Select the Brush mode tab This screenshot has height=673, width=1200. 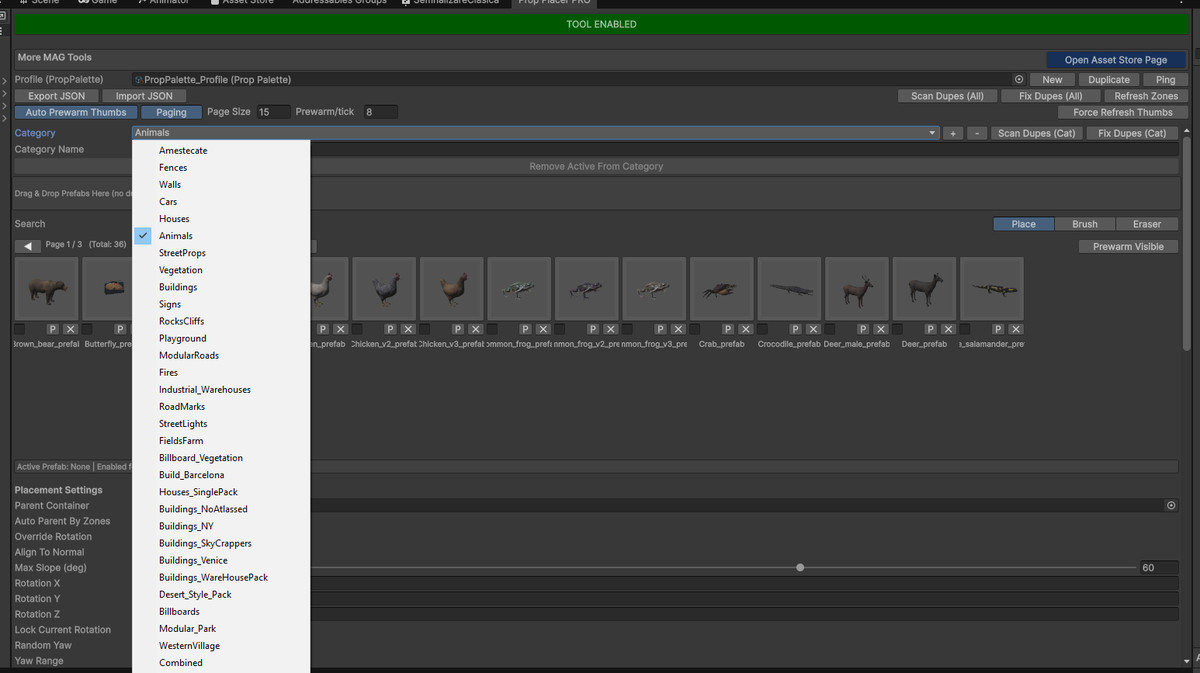pyautogui.click(x=1084, y=224)
